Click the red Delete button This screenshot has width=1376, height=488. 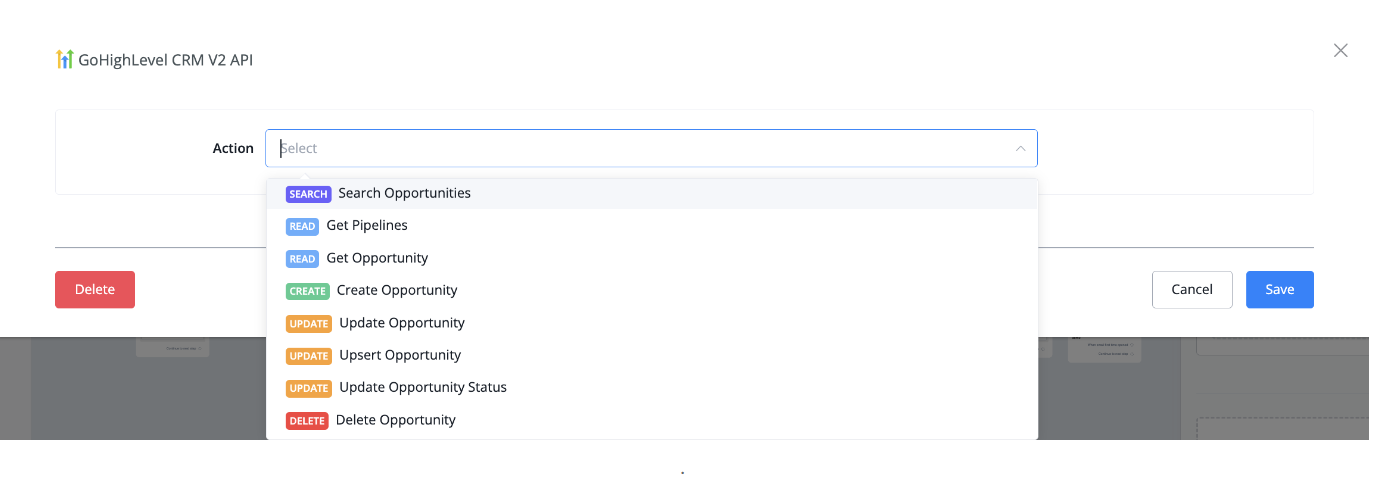95,289
